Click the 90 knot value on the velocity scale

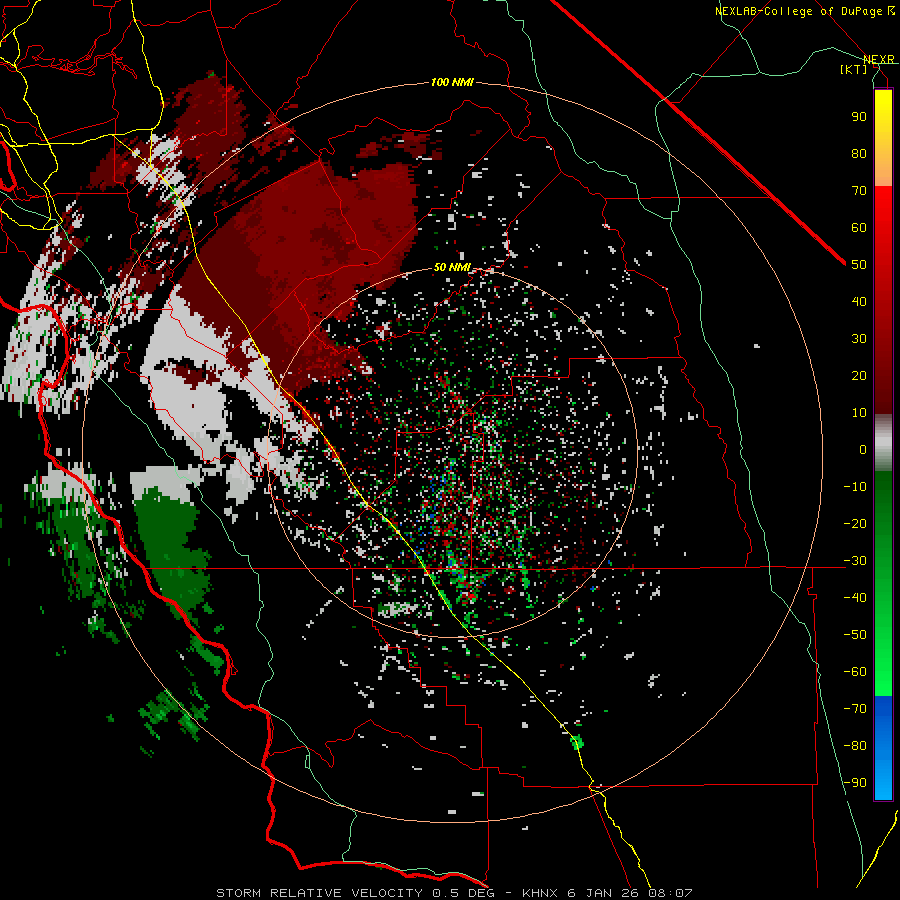tap(859, 117)
